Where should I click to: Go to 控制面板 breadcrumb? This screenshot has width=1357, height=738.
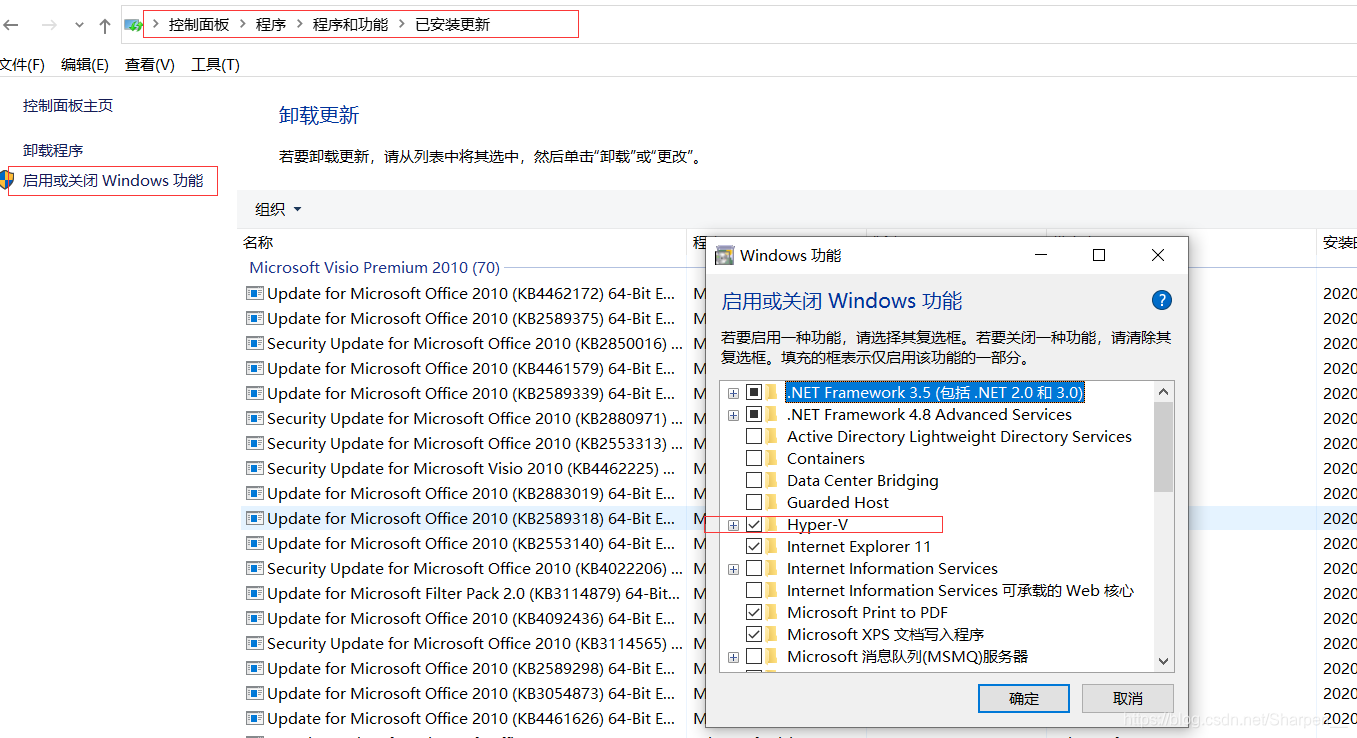point(199,25)
